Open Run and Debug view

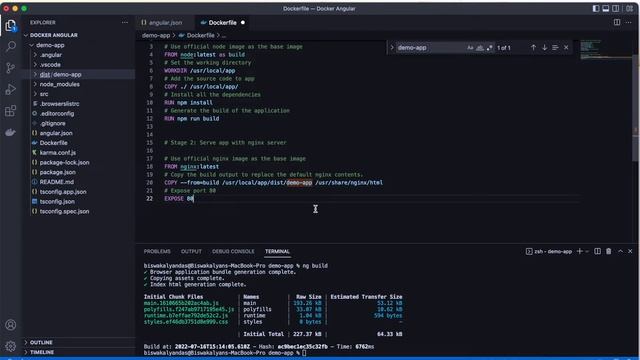tap(11, 89)
